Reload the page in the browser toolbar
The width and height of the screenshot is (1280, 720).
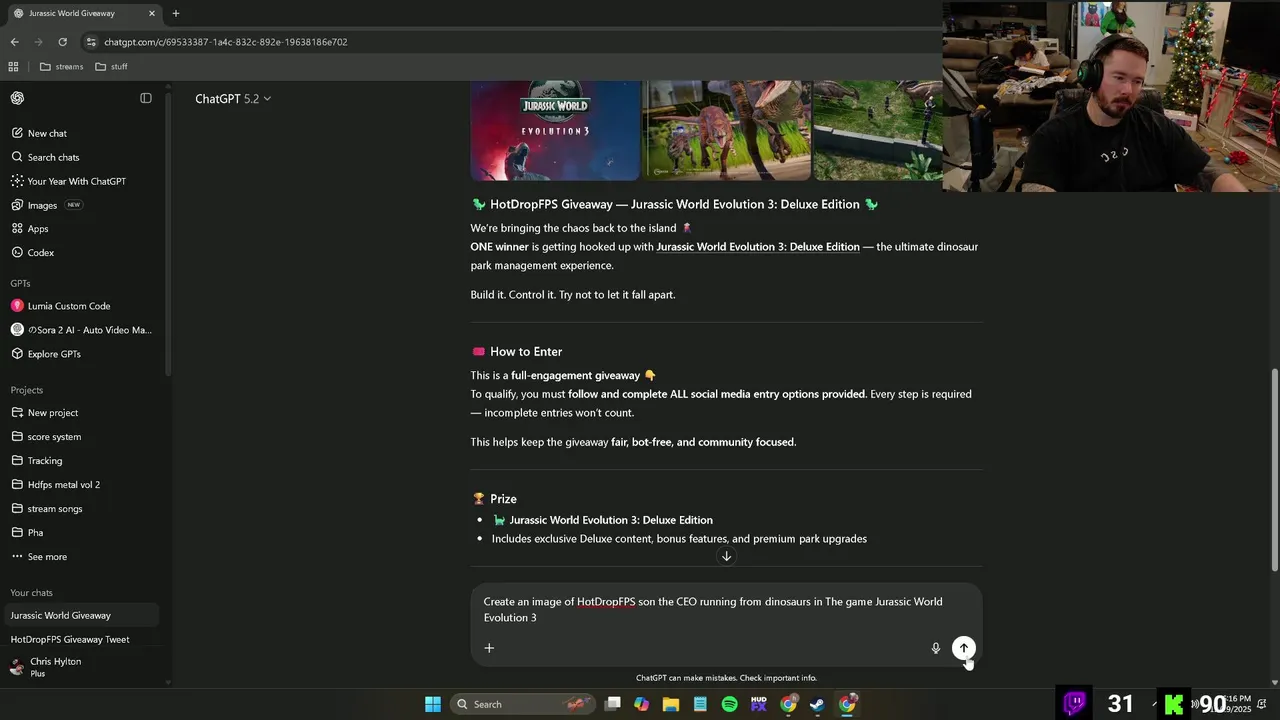[62, 42]
